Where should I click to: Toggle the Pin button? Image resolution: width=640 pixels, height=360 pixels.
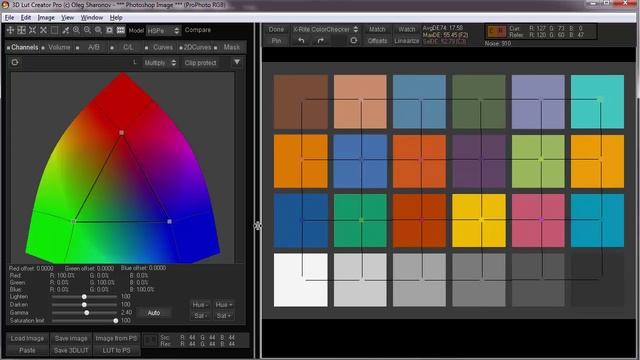coord(276,40)
